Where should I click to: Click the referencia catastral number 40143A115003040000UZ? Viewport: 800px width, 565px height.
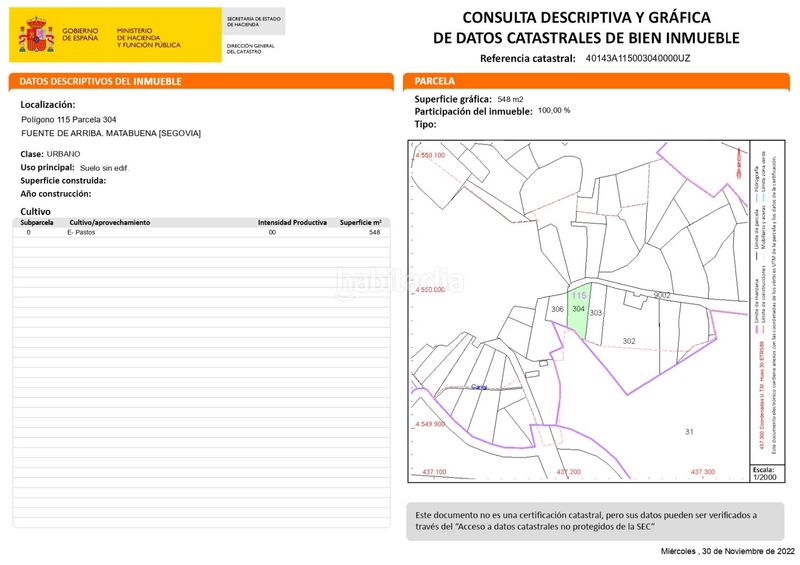pyautogui.click(x=638, y=58)
